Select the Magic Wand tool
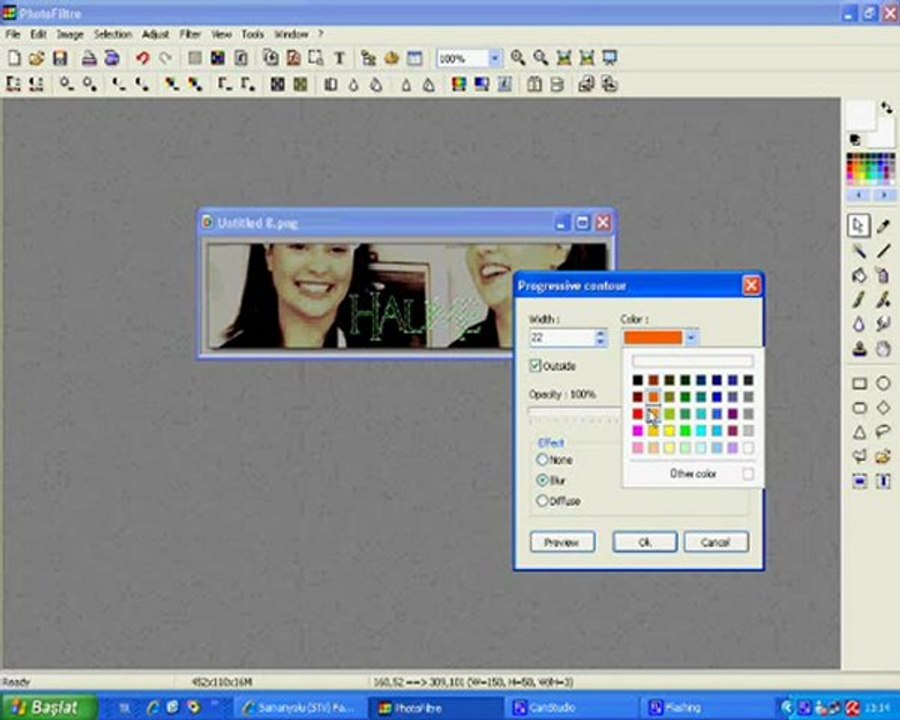 859,251
